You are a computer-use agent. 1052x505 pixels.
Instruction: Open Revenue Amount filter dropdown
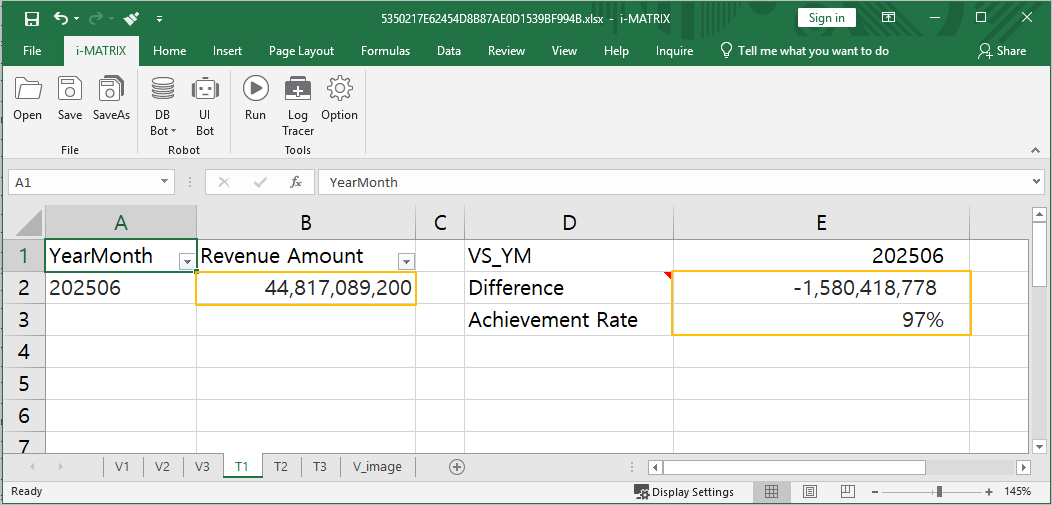click(406, 262)
